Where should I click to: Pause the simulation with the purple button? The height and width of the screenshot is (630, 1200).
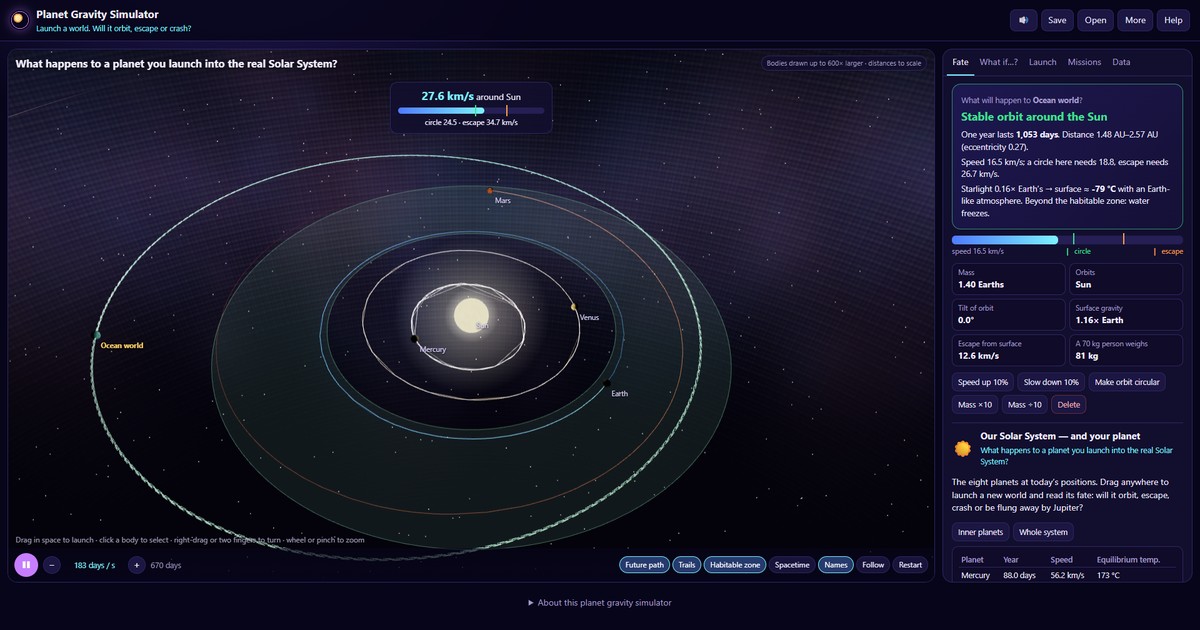pos(26,565)
